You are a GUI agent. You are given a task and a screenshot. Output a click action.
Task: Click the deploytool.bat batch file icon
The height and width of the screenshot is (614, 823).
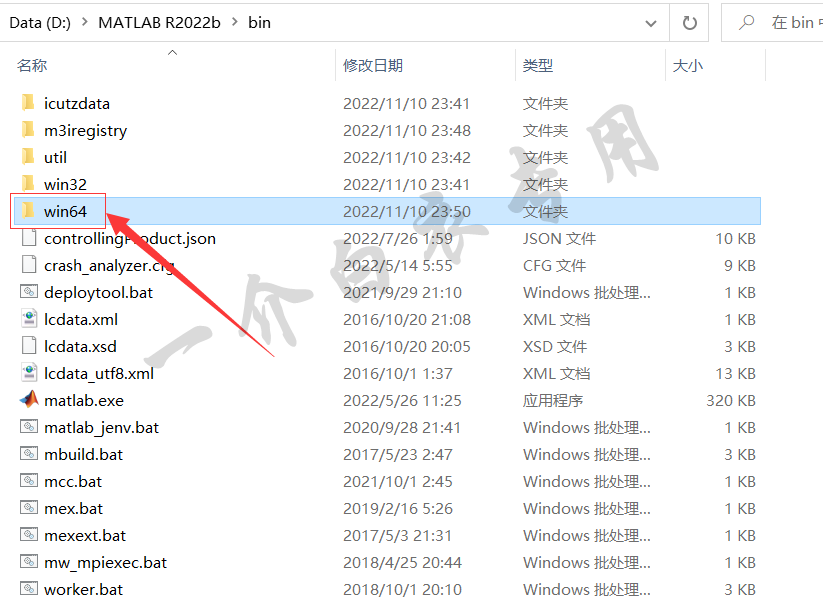(29, 292)
